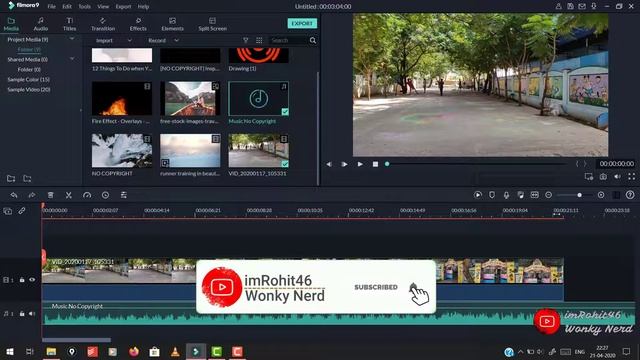Click the teal EXPORT button
Screen dimensions: 640x360
pos(302,23)
